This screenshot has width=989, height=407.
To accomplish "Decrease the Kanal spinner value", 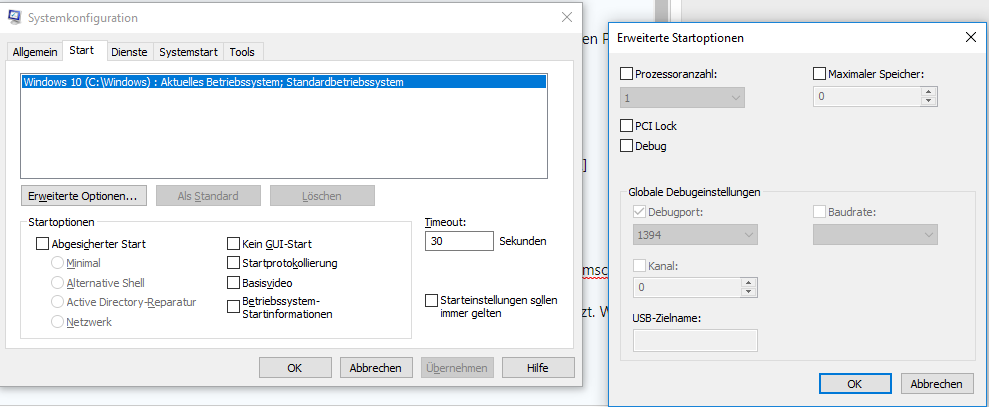I will pos(749,293).
